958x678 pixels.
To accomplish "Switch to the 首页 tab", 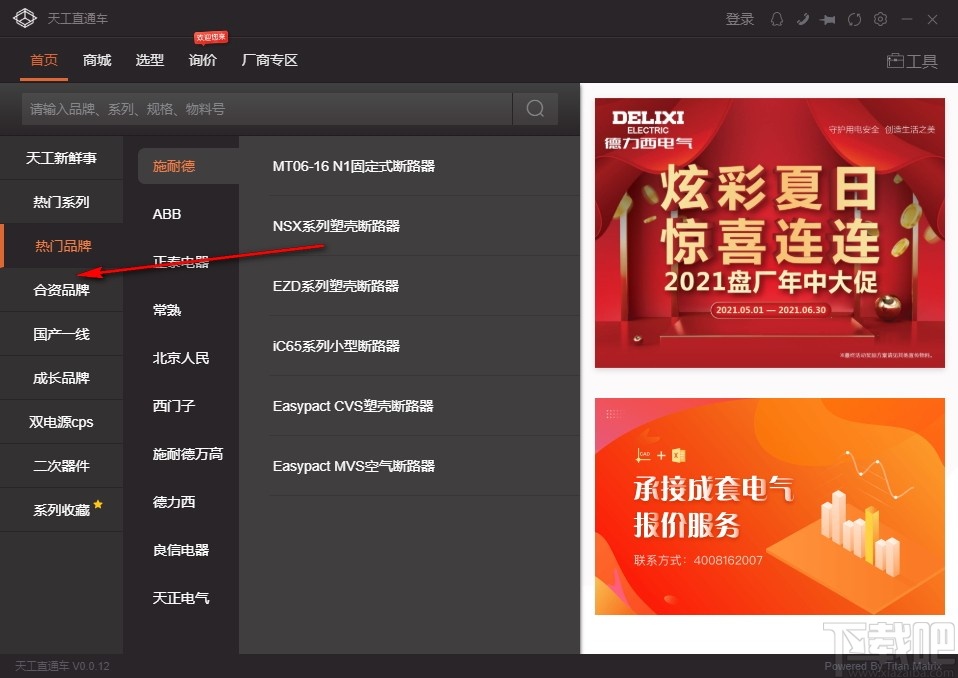I will click(44, 60).
